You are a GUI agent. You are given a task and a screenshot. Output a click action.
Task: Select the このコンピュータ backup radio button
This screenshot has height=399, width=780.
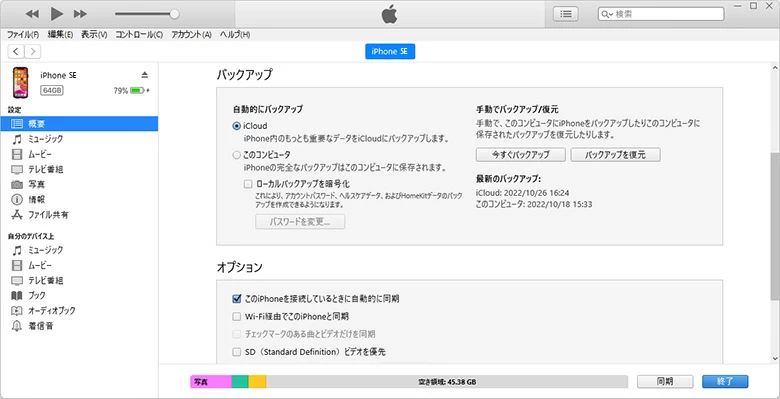coord(237,155)
